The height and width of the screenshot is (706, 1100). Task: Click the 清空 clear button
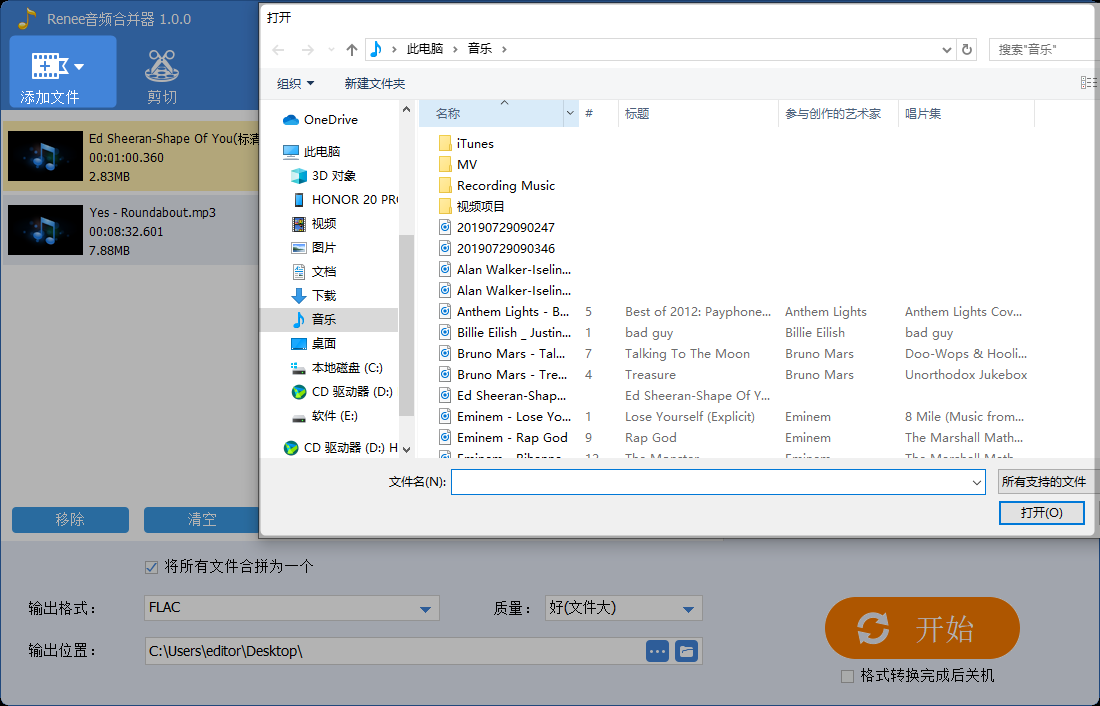[202, 520]
